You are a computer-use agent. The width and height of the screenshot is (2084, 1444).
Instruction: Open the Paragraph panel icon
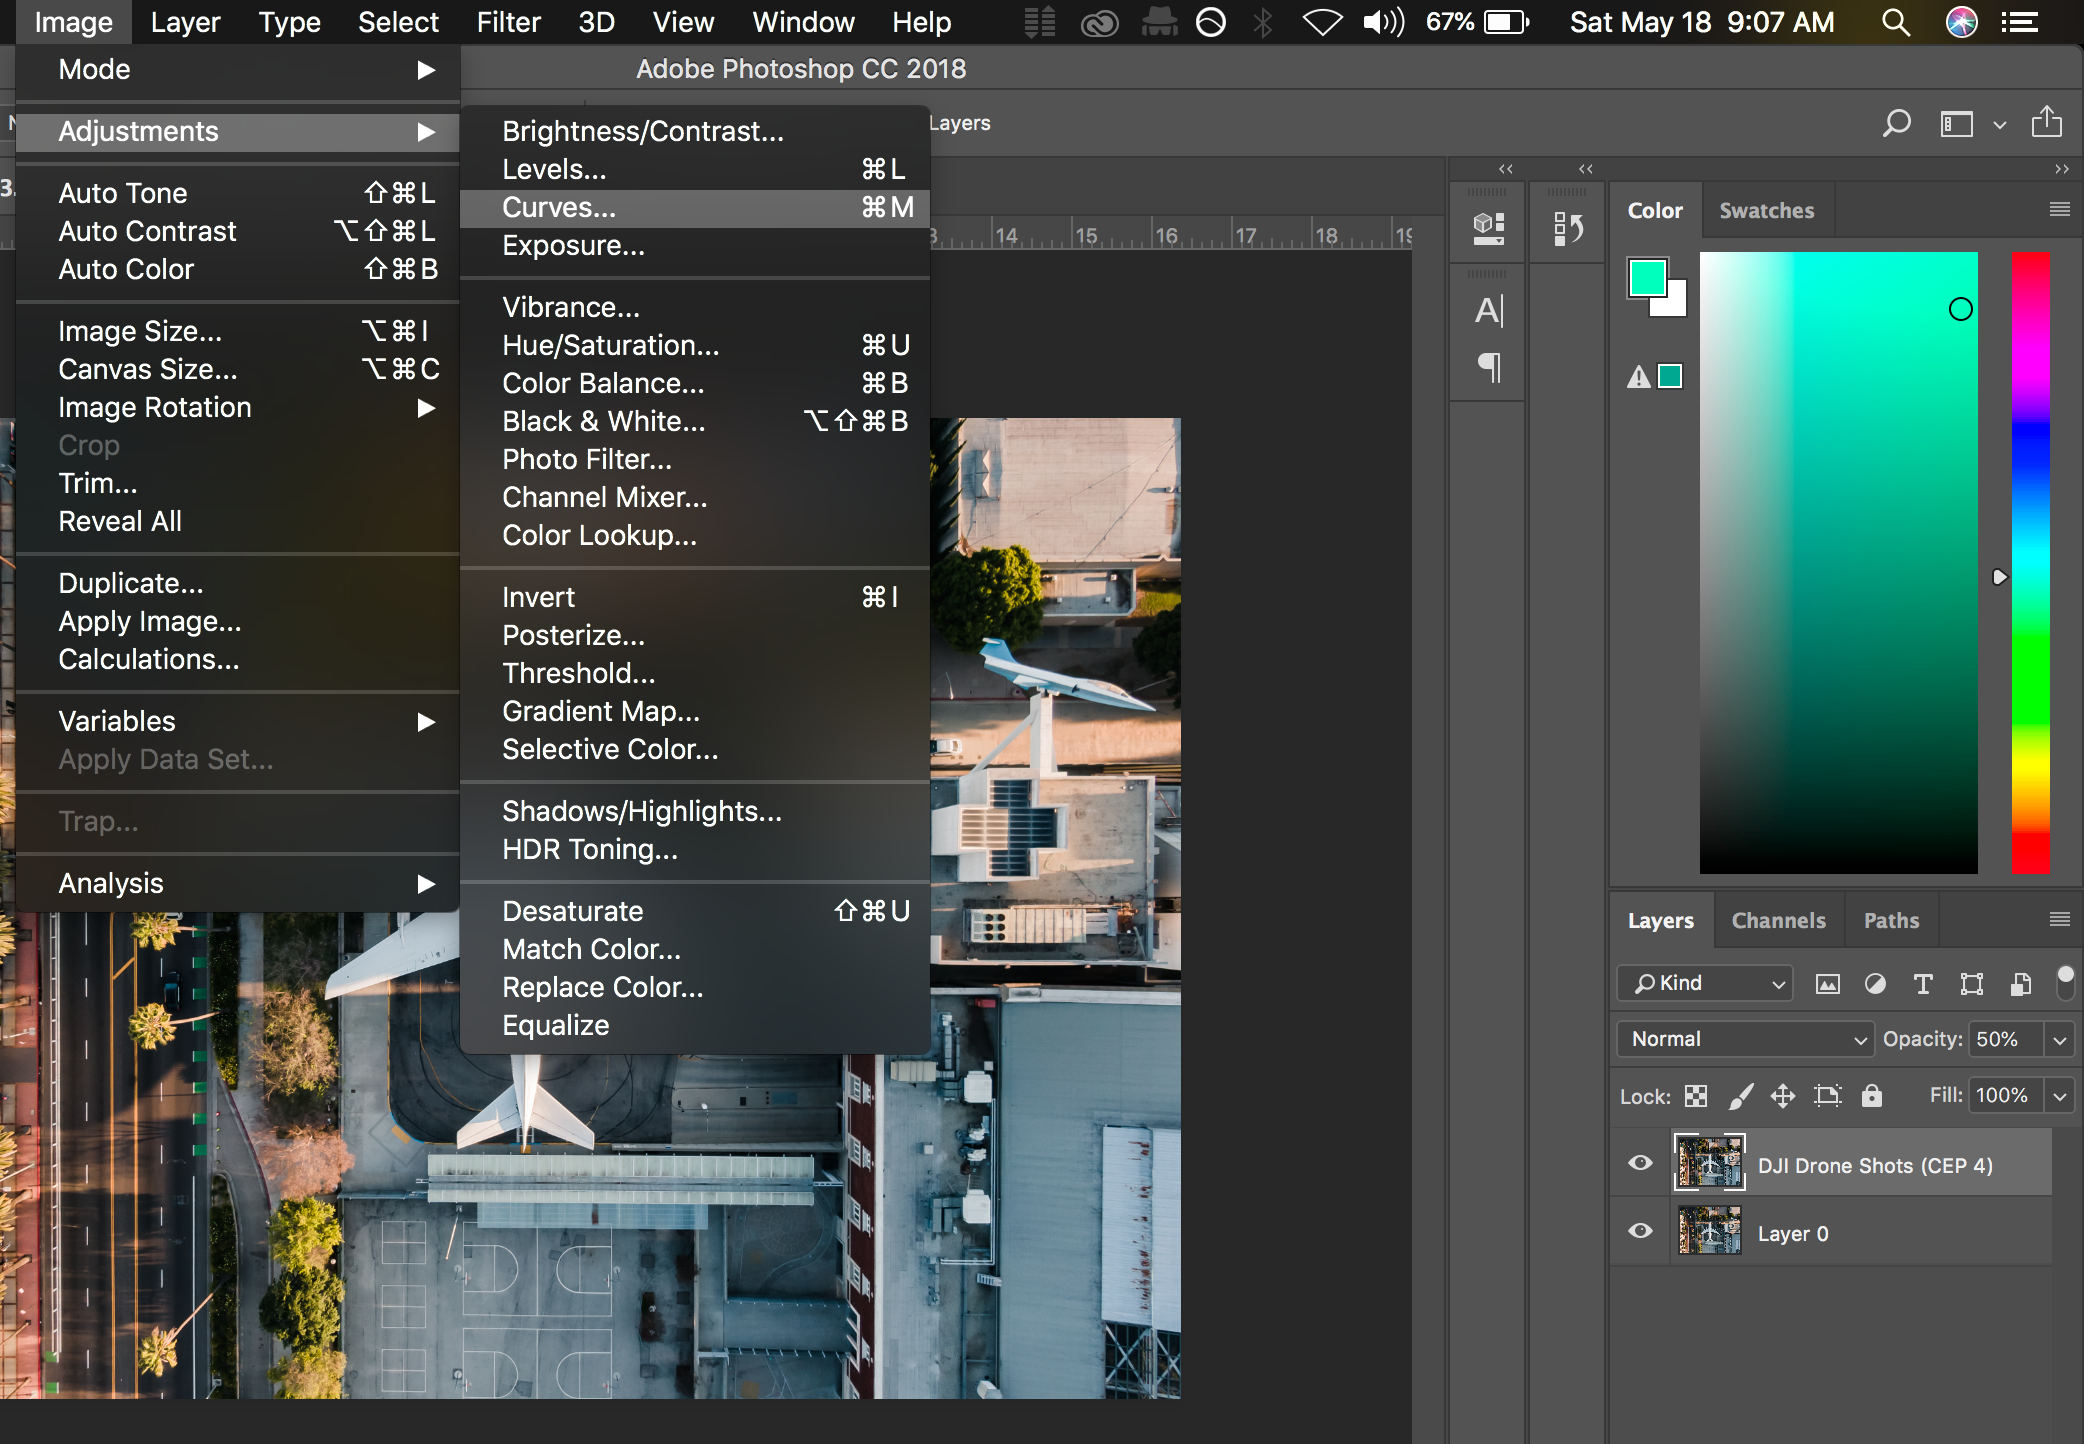coord(1488,367)
